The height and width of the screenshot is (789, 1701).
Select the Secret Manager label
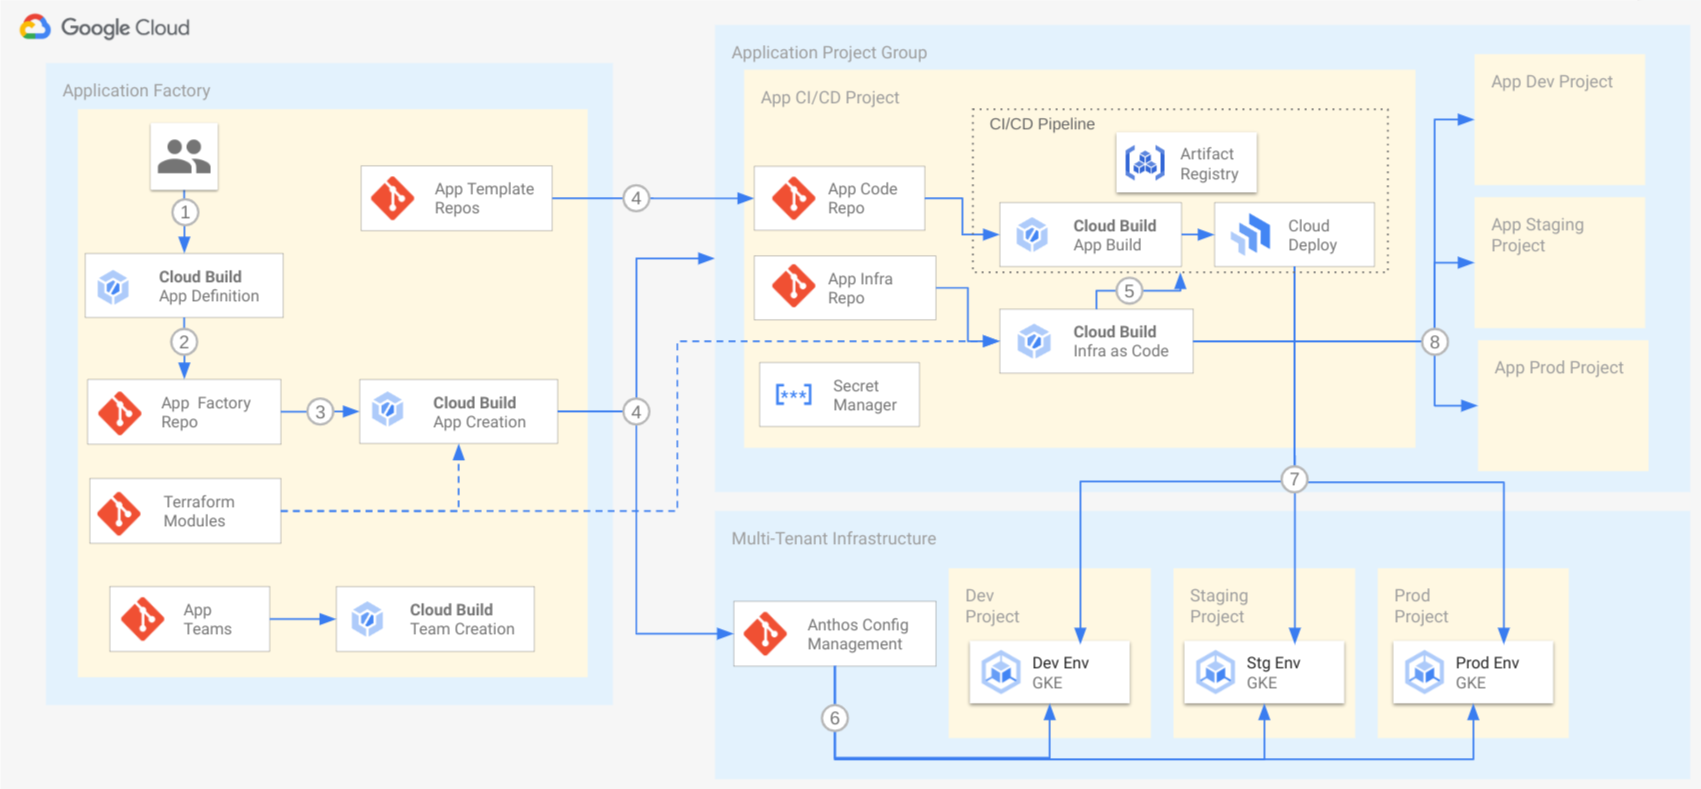click(864, 395)
